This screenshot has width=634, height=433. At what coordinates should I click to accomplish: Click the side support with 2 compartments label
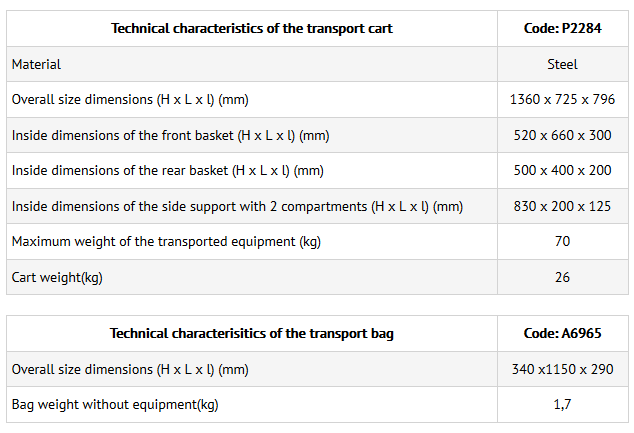coord(237,206)
